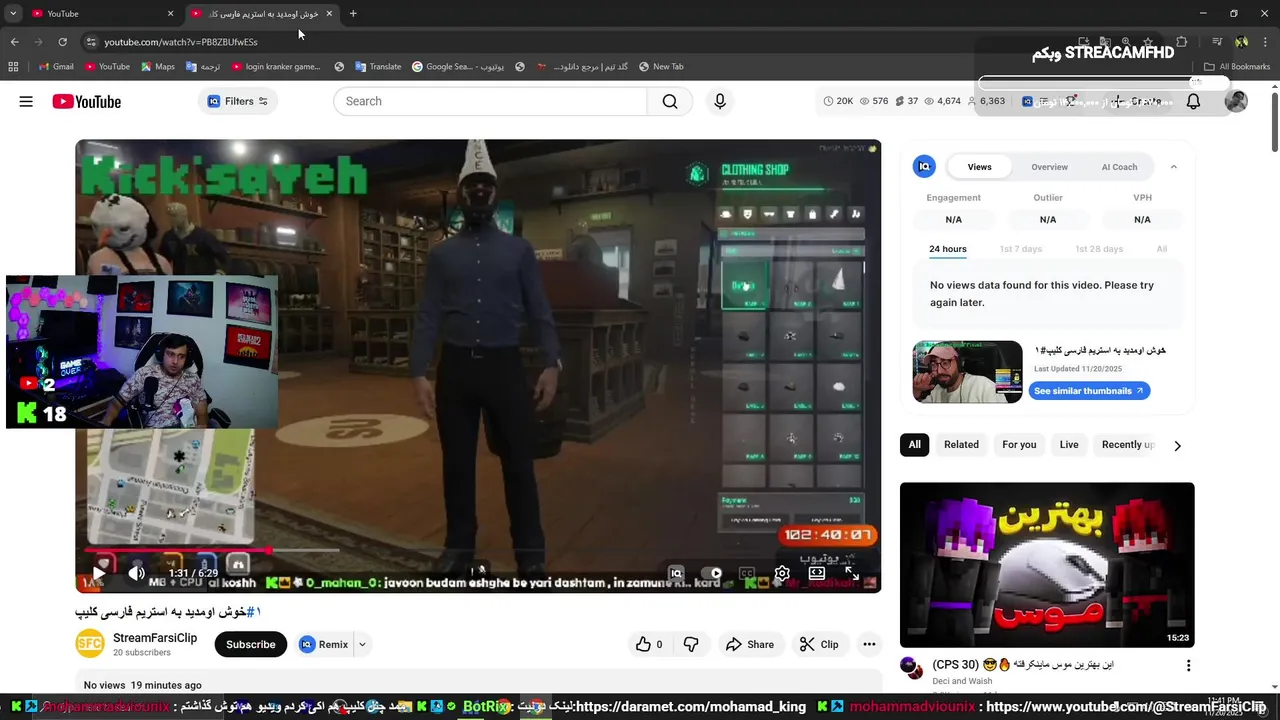This screenshot has height=720, width=1280.
Task: Open the vidIQ Filters options
Action: pos(238,101)
